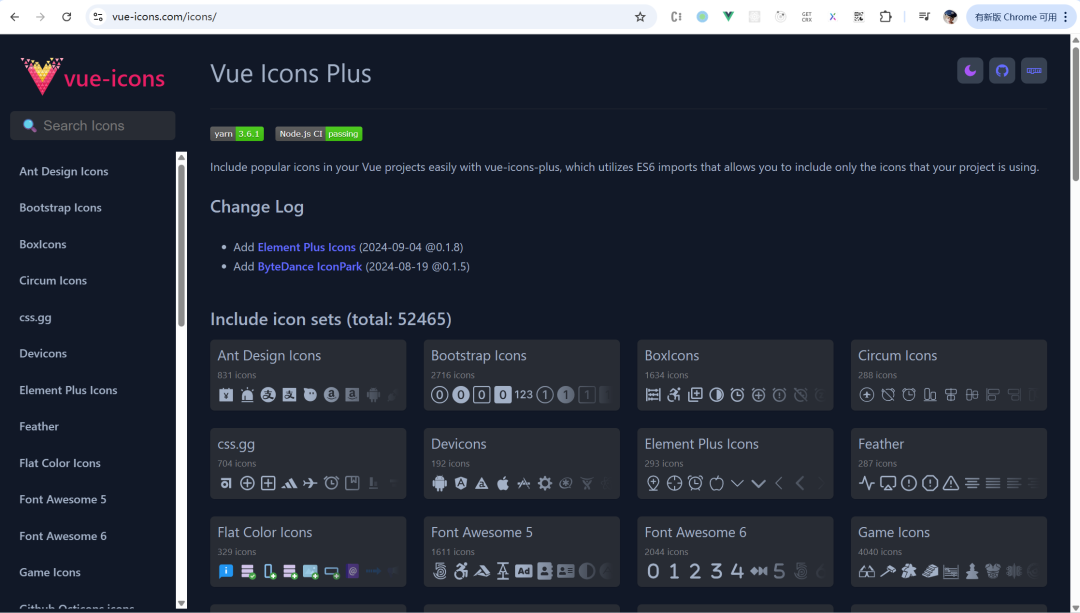The width and height of the screenshot is (1080, 613).
Task: Click the circled Amazon icon in Ant Design card
Action: click(331, 395)
